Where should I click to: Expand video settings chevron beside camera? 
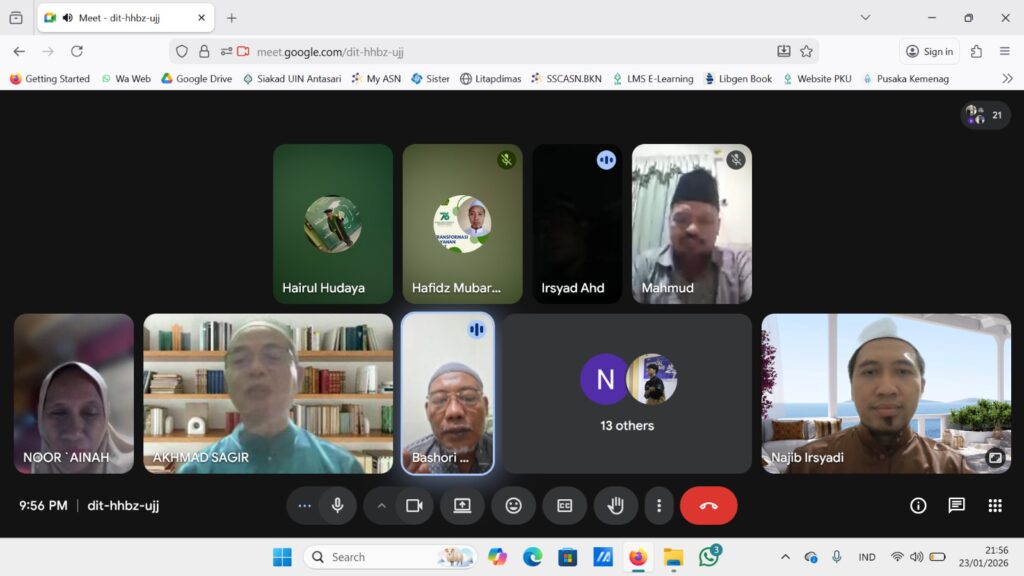pos(381,505)
